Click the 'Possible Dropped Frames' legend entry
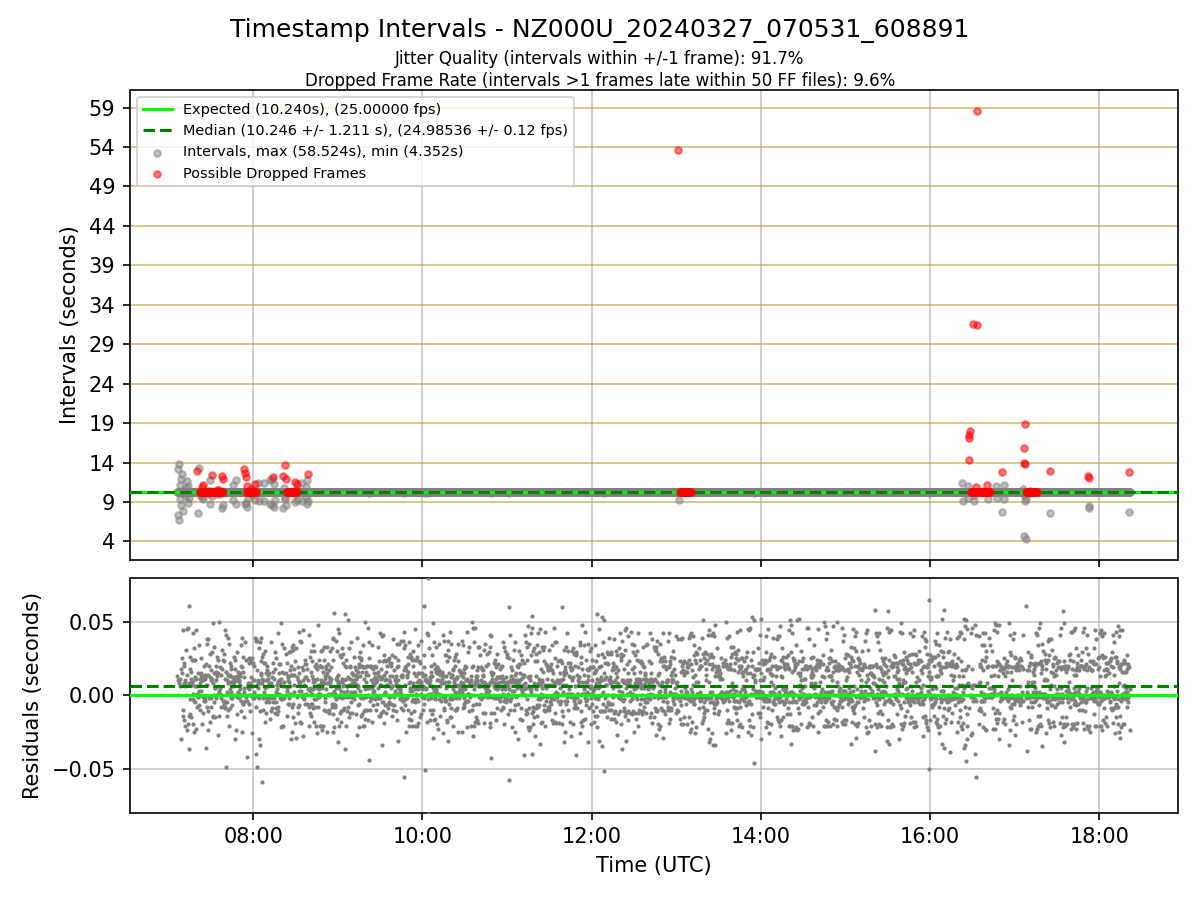The height and width of the screenshot is (900, 1200). (x=274, y=173)
